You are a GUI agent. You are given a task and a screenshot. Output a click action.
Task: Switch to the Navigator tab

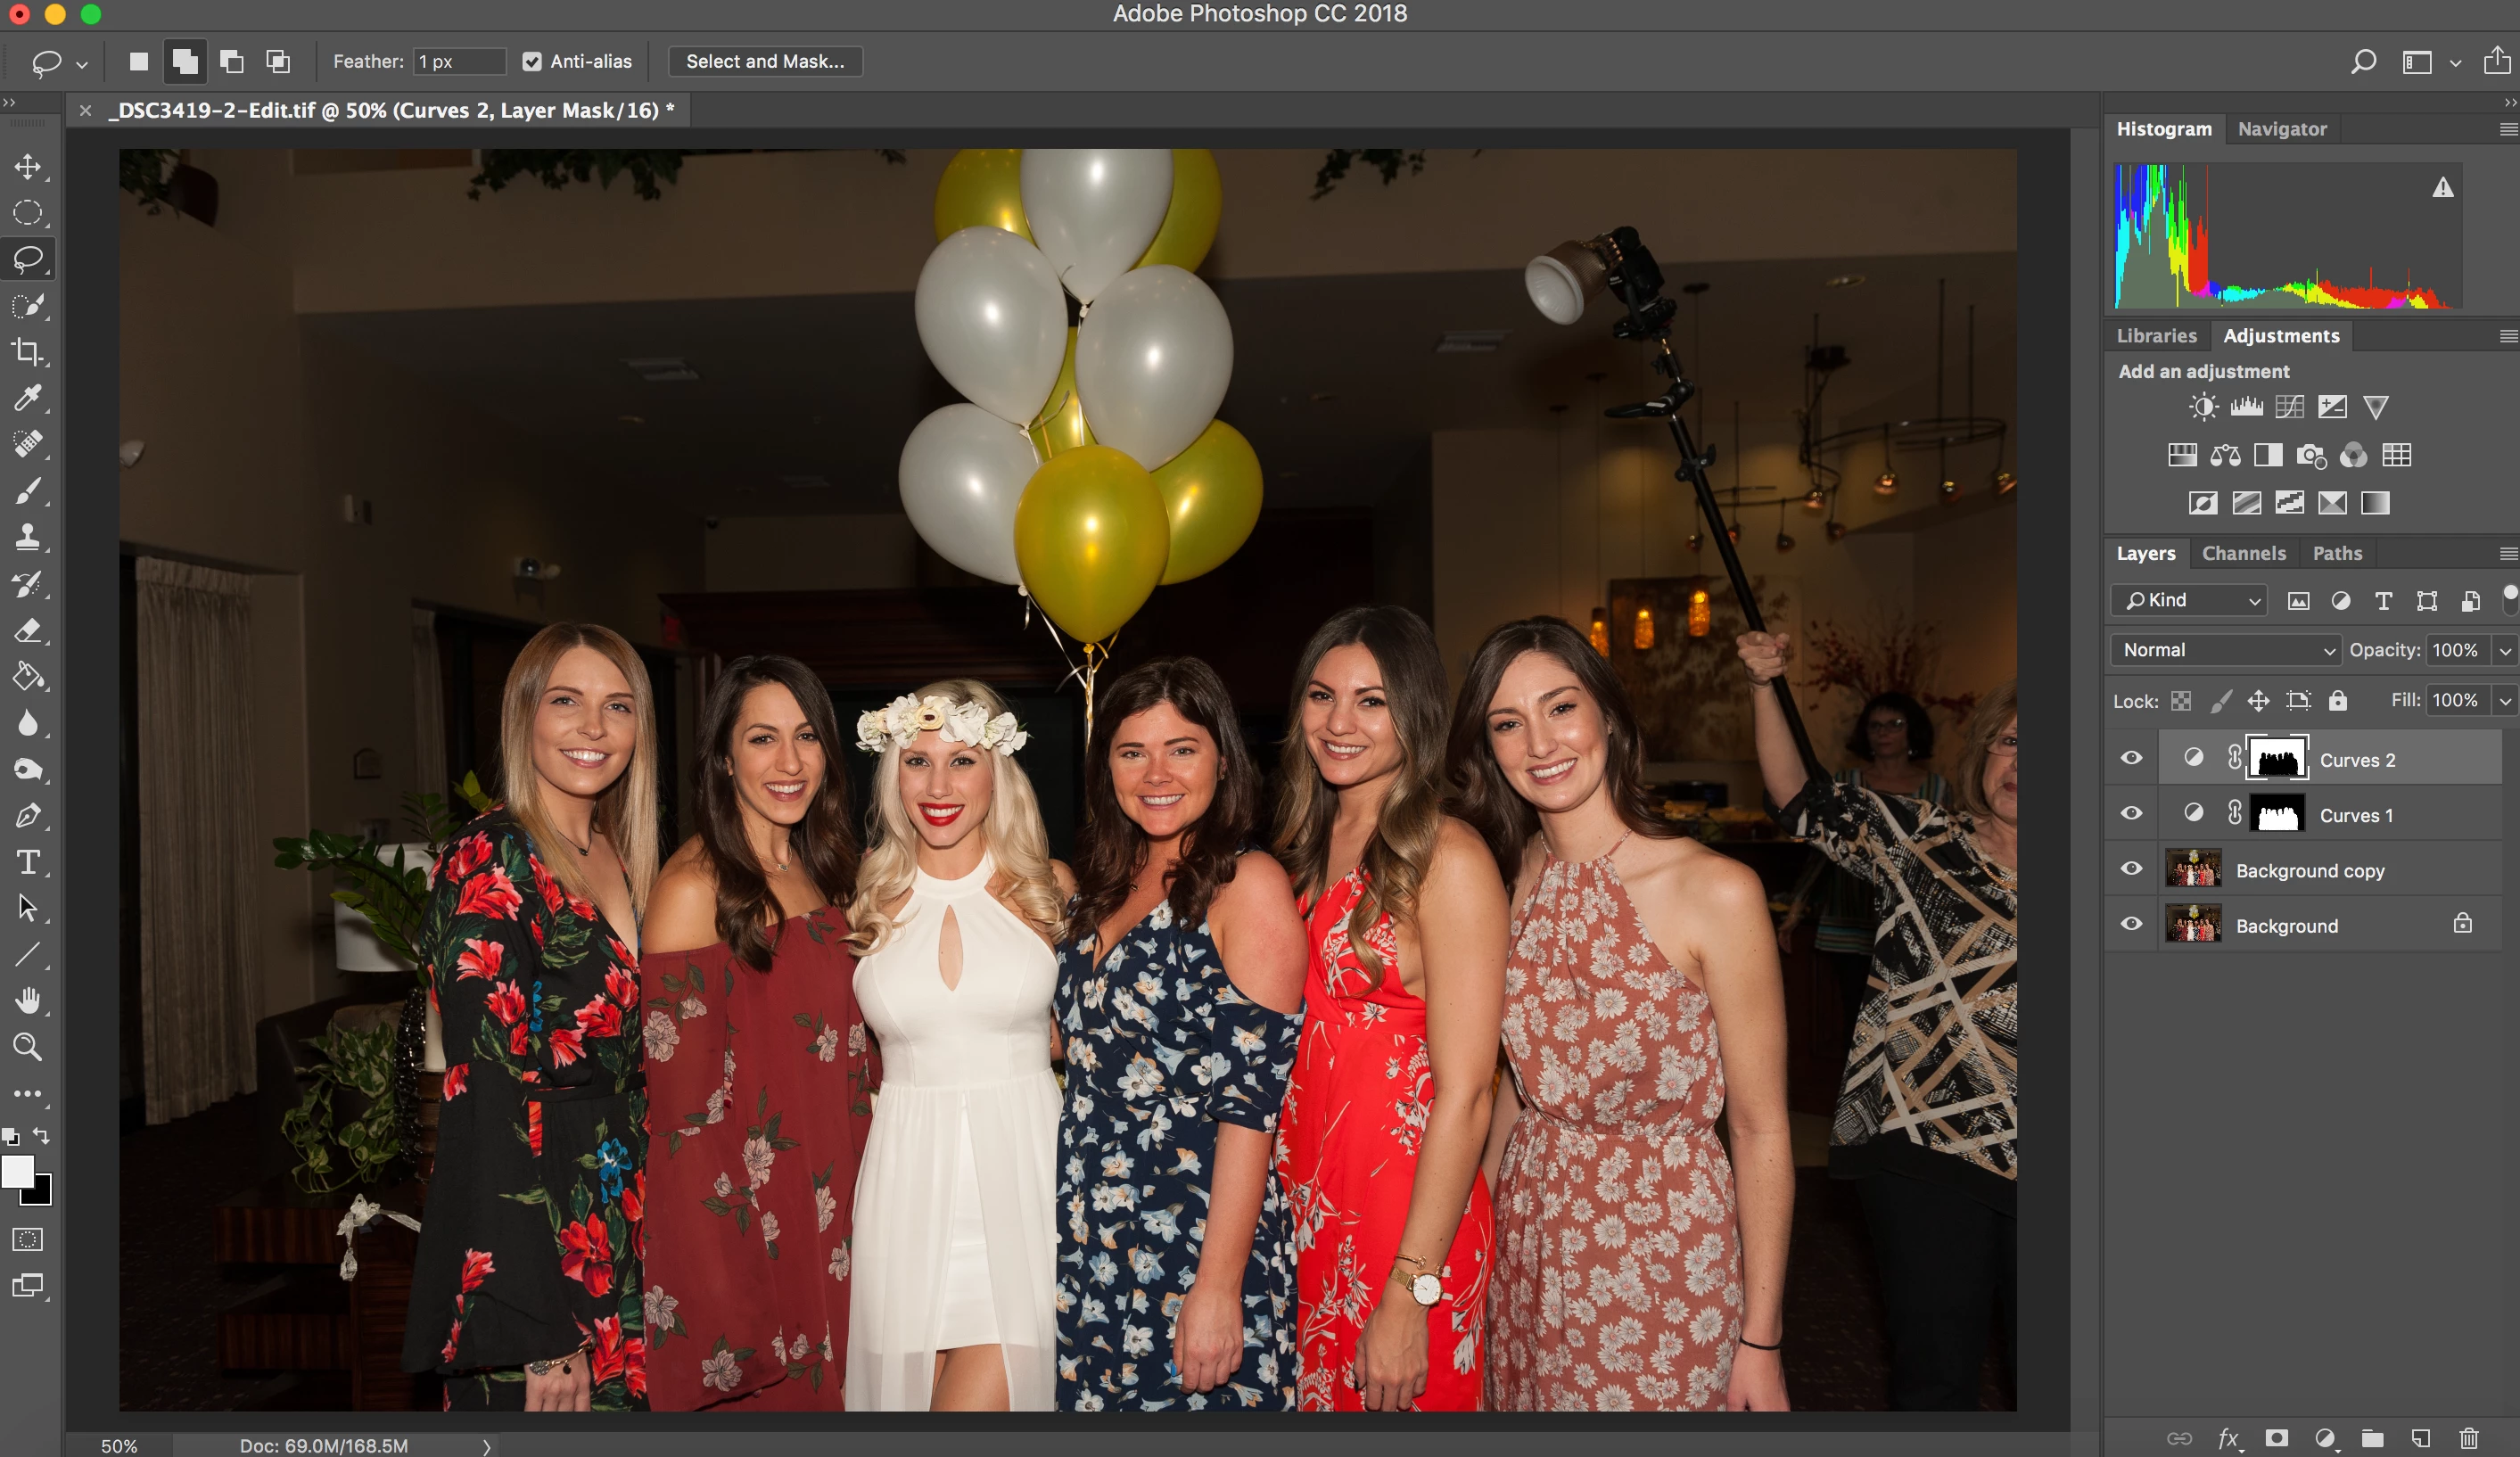(2281, 129)
